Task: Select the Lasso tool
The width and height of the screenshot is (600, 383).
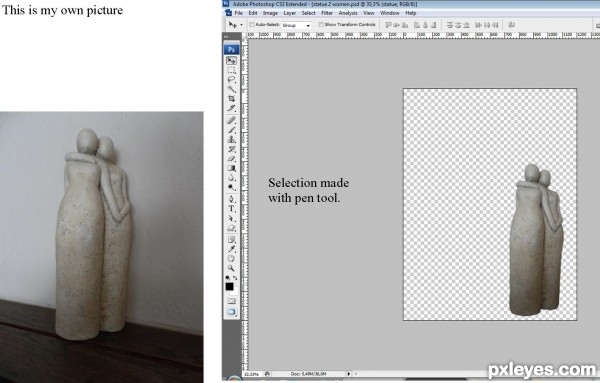Action: (232, 80)
